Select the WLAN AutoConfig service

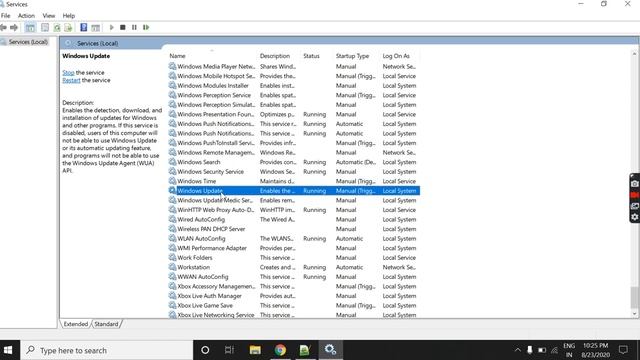pos(294,238)
